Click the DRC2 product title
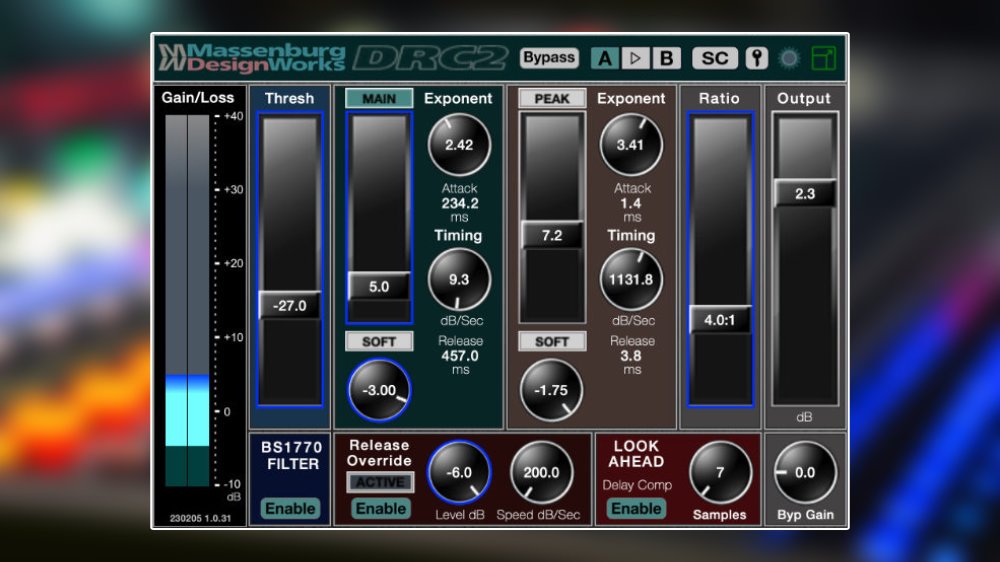The height and width of the screenshot is (562, 1000). point(432,58)
